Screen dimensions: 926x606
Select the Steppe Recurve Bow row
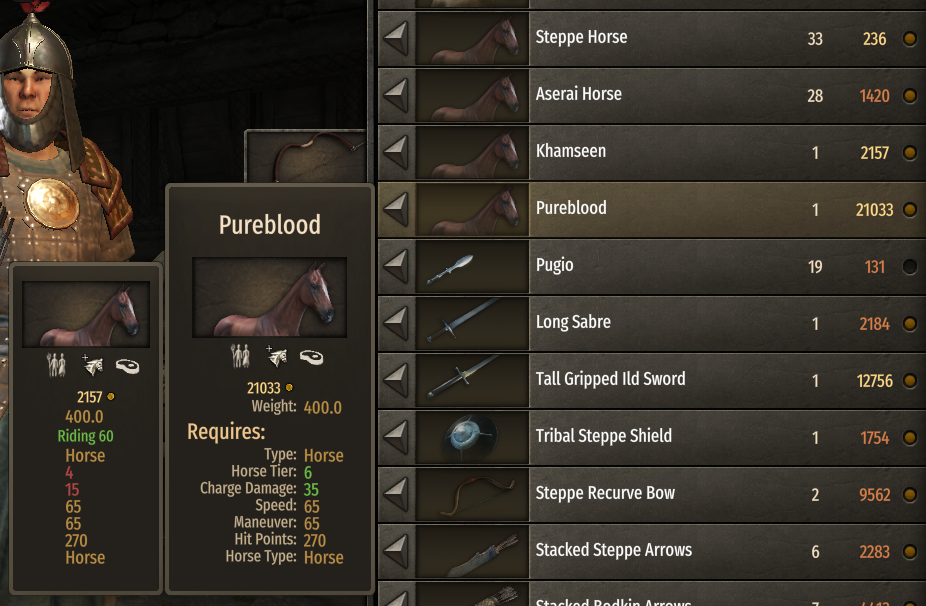(652, 495)
